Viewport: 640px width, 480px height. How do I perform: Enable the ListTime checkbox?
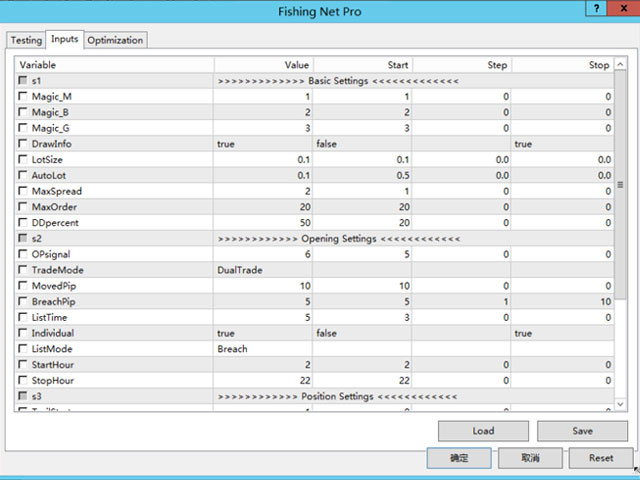[x=23, y=317]
